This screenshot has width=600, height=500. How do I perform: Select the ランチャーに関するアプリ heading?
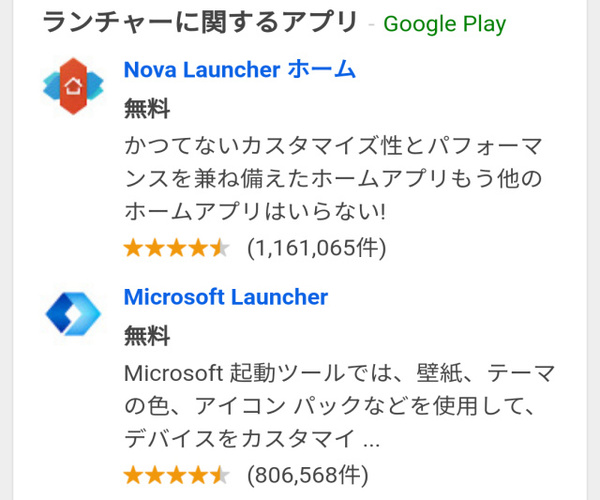tap(201, 21)
